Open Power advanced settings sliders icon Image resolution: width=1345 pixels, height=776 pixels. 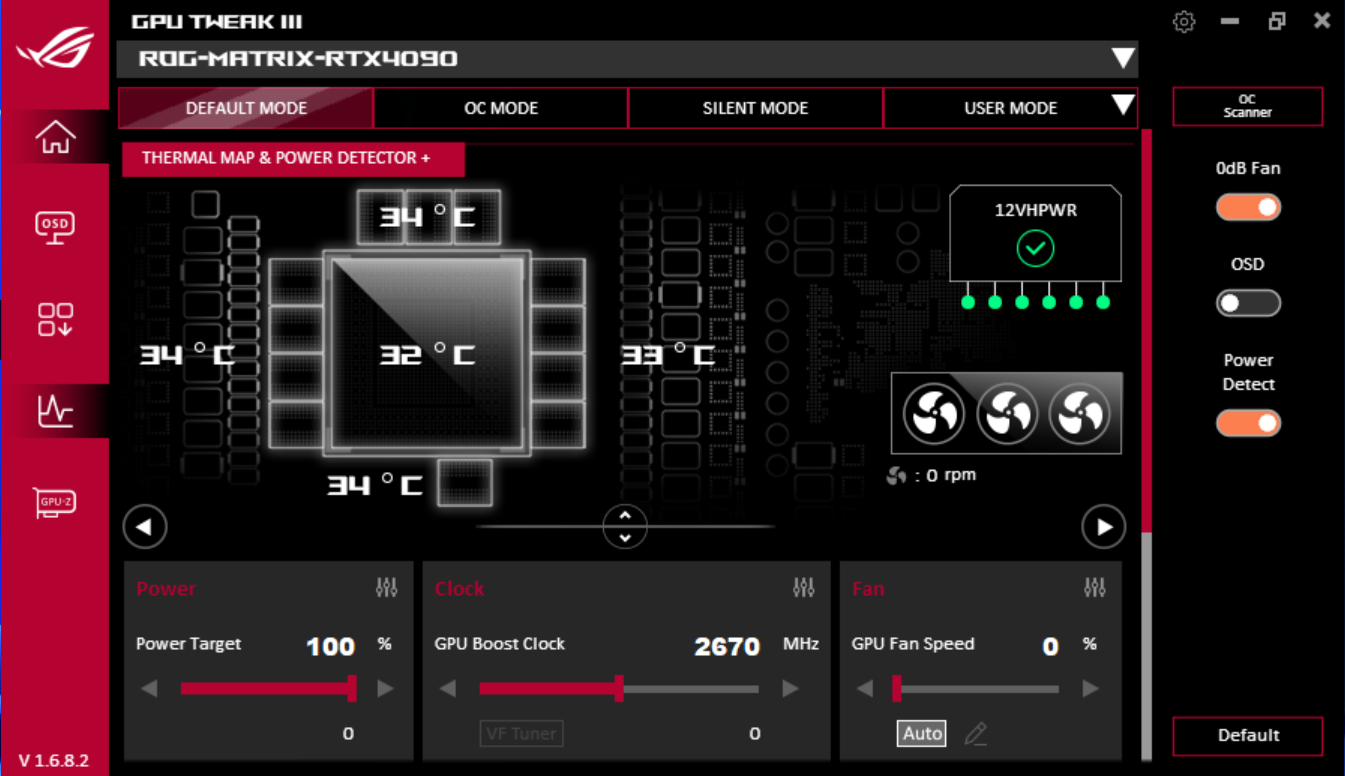pyautogui.click(x=387, y=588)
